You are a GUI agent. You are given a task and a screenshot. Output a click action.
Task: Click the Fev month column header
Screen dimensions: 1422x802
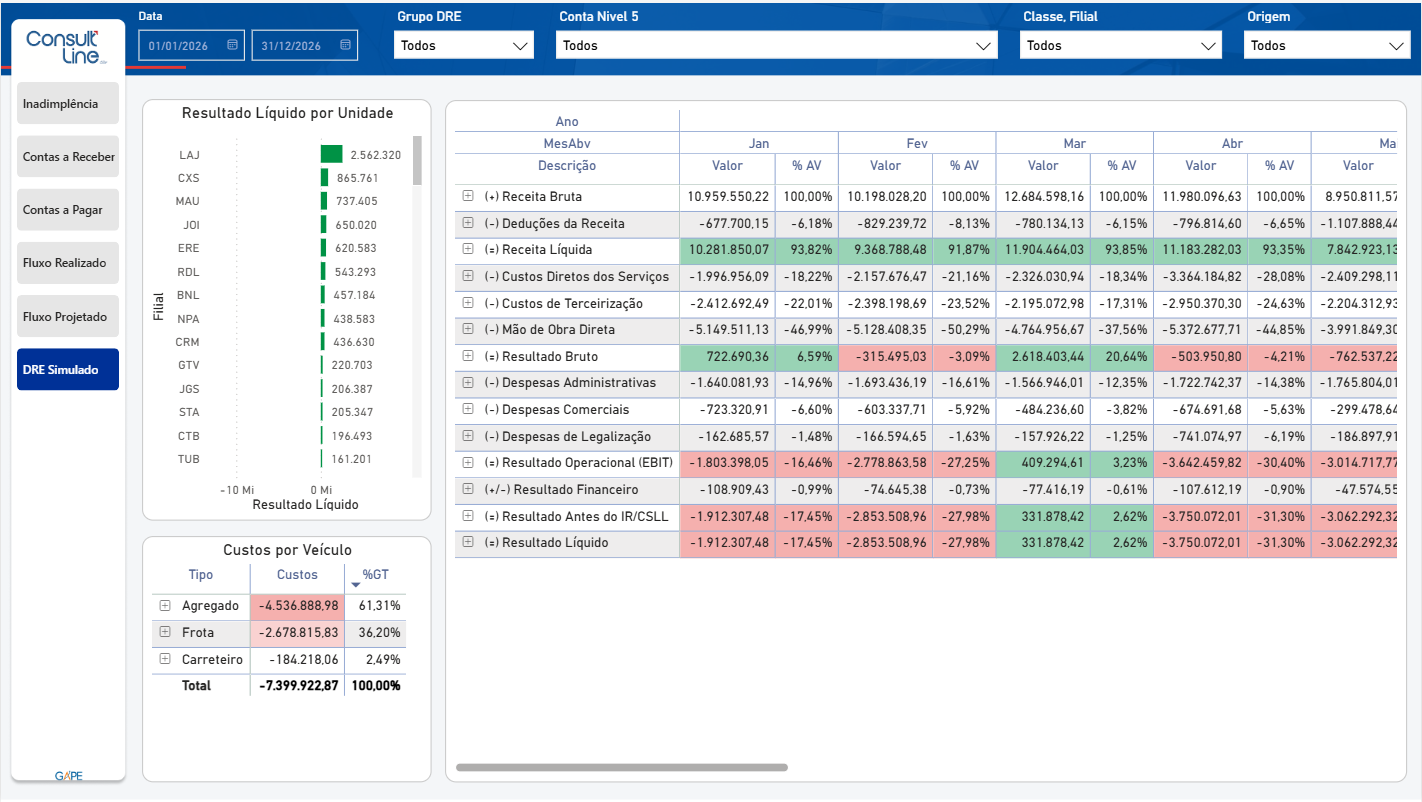[917, 144]
